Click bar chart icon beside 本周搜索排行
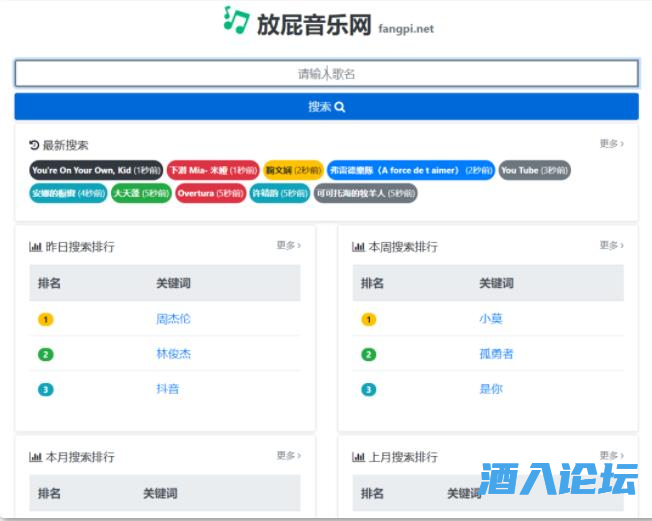This screenshot has height=521, width=652. point(359,247)
